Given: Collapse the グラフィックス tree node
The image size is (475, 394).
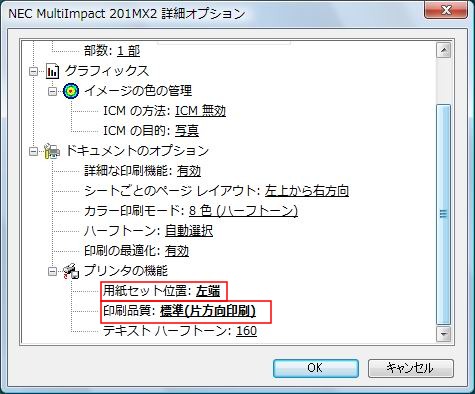Looking at the screenshot, I should (x=33, y=71).
